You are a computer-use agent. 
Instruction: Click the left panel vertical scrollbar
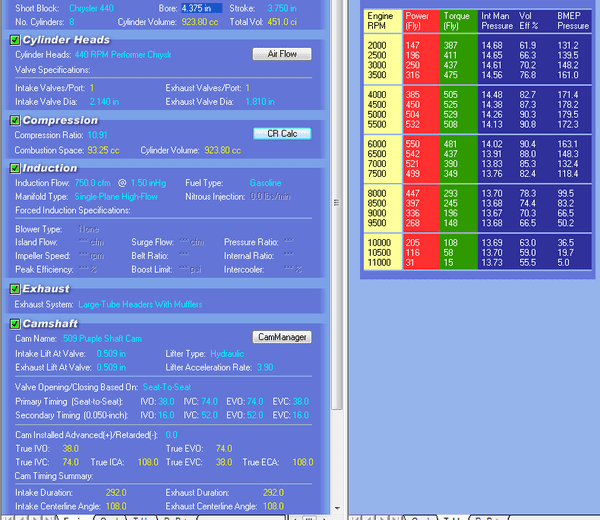336,250
